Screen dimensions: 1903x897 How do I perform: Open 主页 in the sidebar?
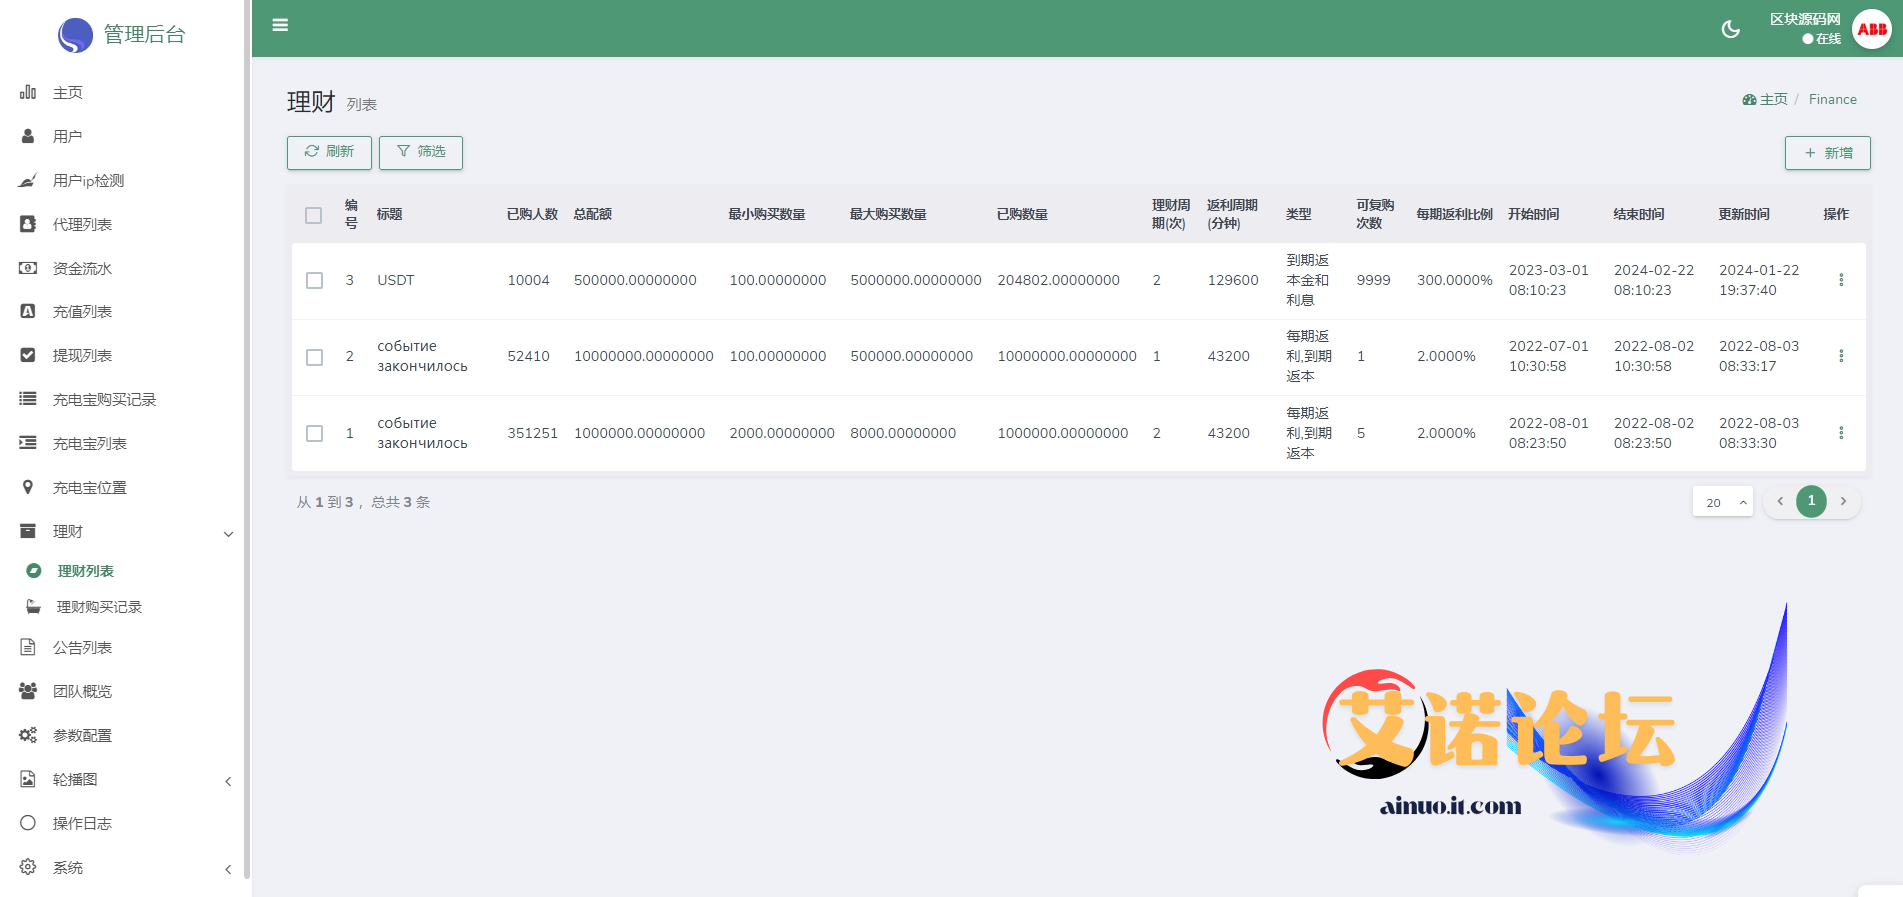tap(68, 92)
